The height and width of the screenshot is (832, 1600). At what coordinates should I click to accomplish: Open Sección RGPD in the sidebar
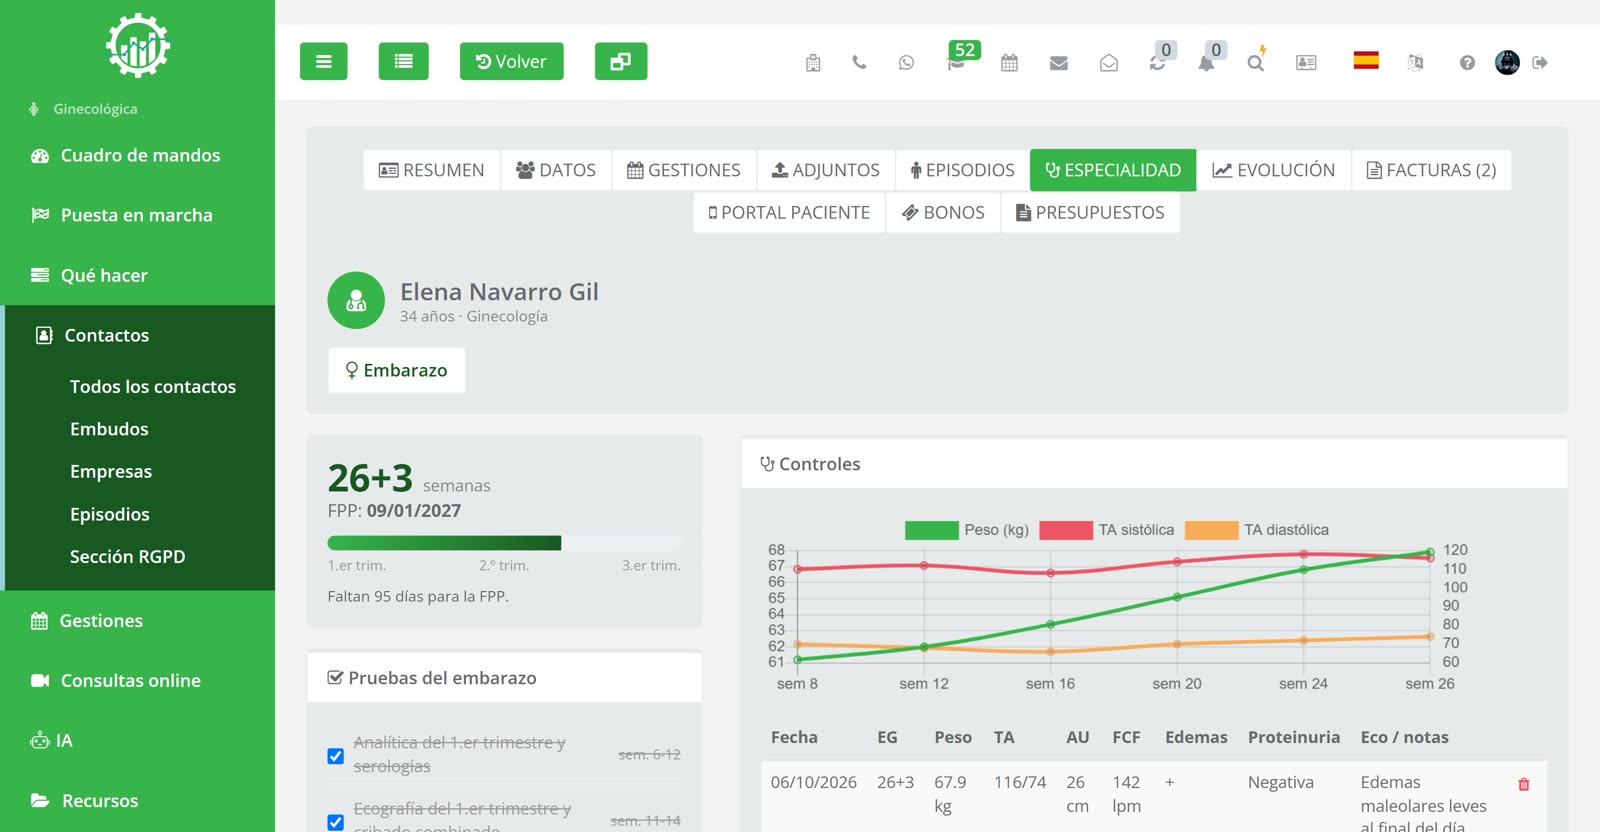coord(128,557)
